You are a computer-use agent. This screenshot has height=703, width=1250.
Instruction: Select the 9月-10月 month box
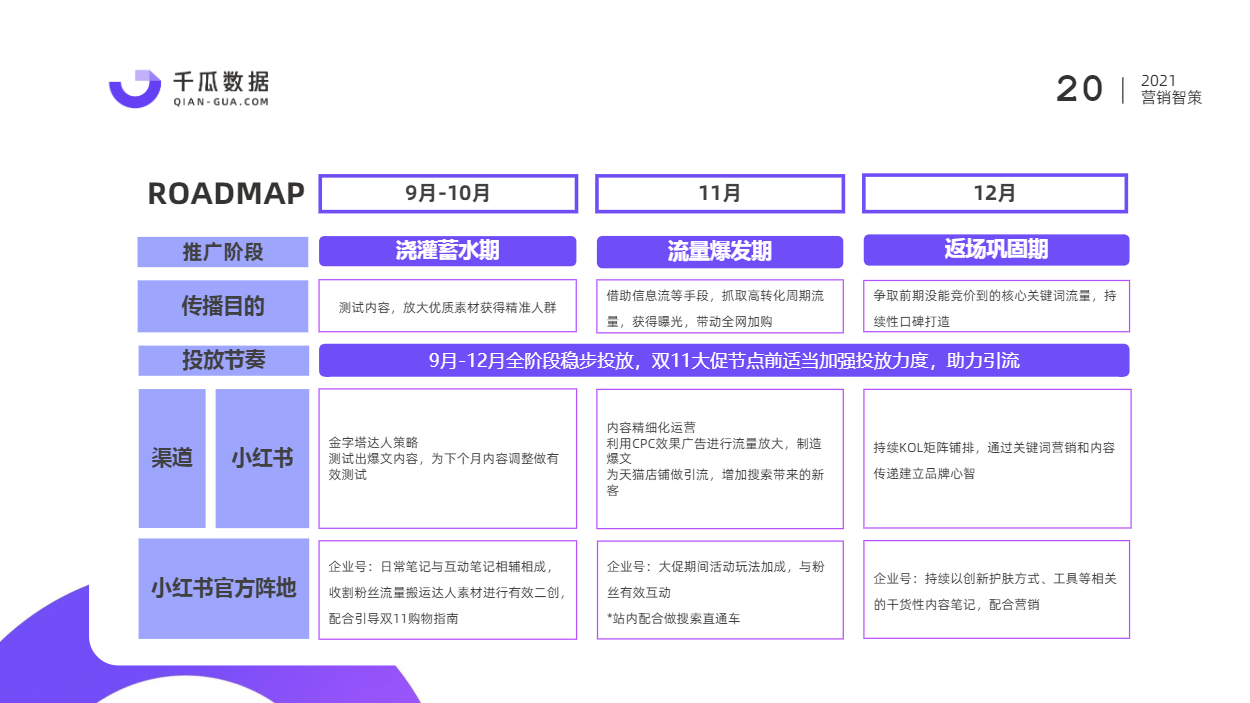click(448, 194)
